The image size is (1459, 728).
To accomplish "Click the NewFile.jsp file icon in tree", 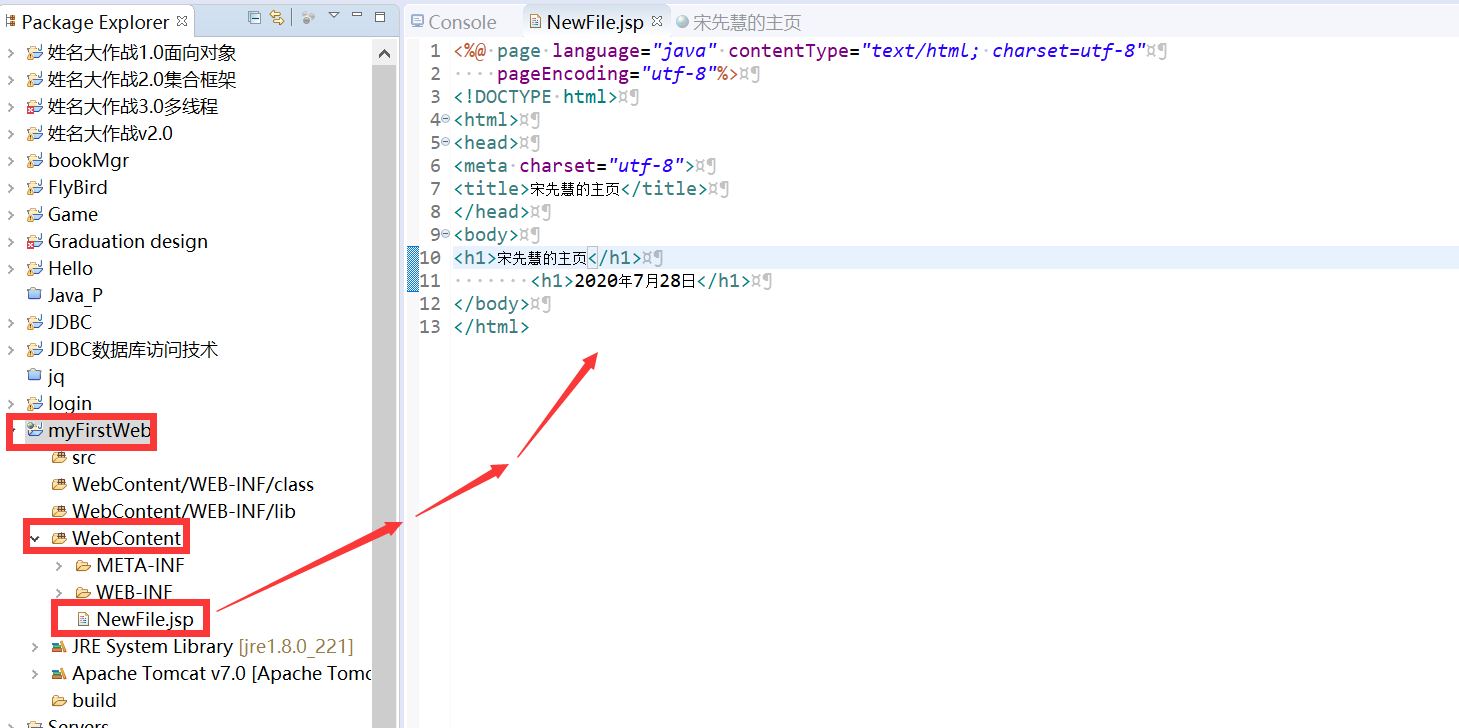I will (x=84, y=620).
